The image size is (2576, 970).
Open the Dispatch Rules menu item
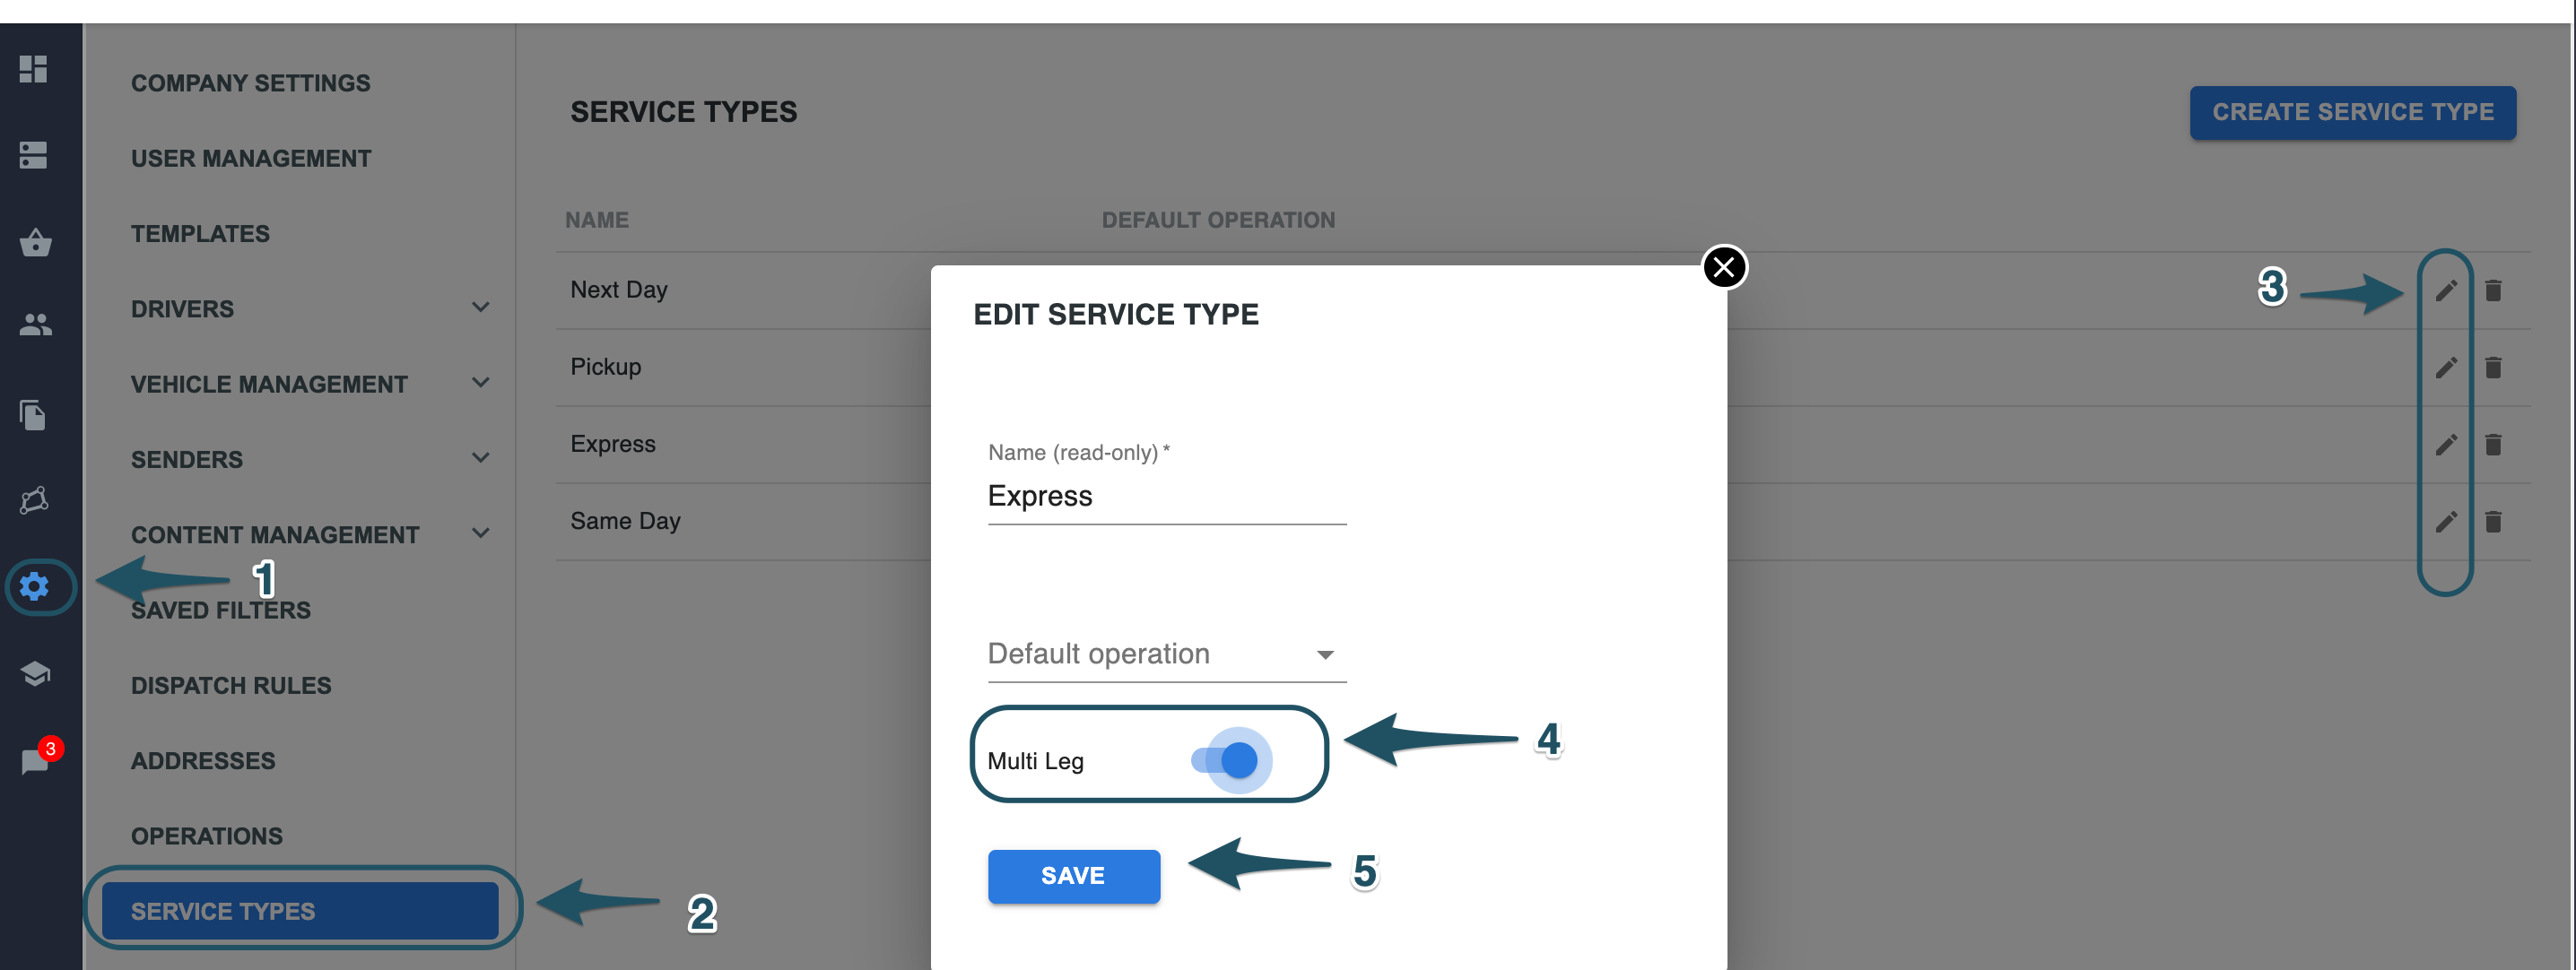tap(231, 685)
